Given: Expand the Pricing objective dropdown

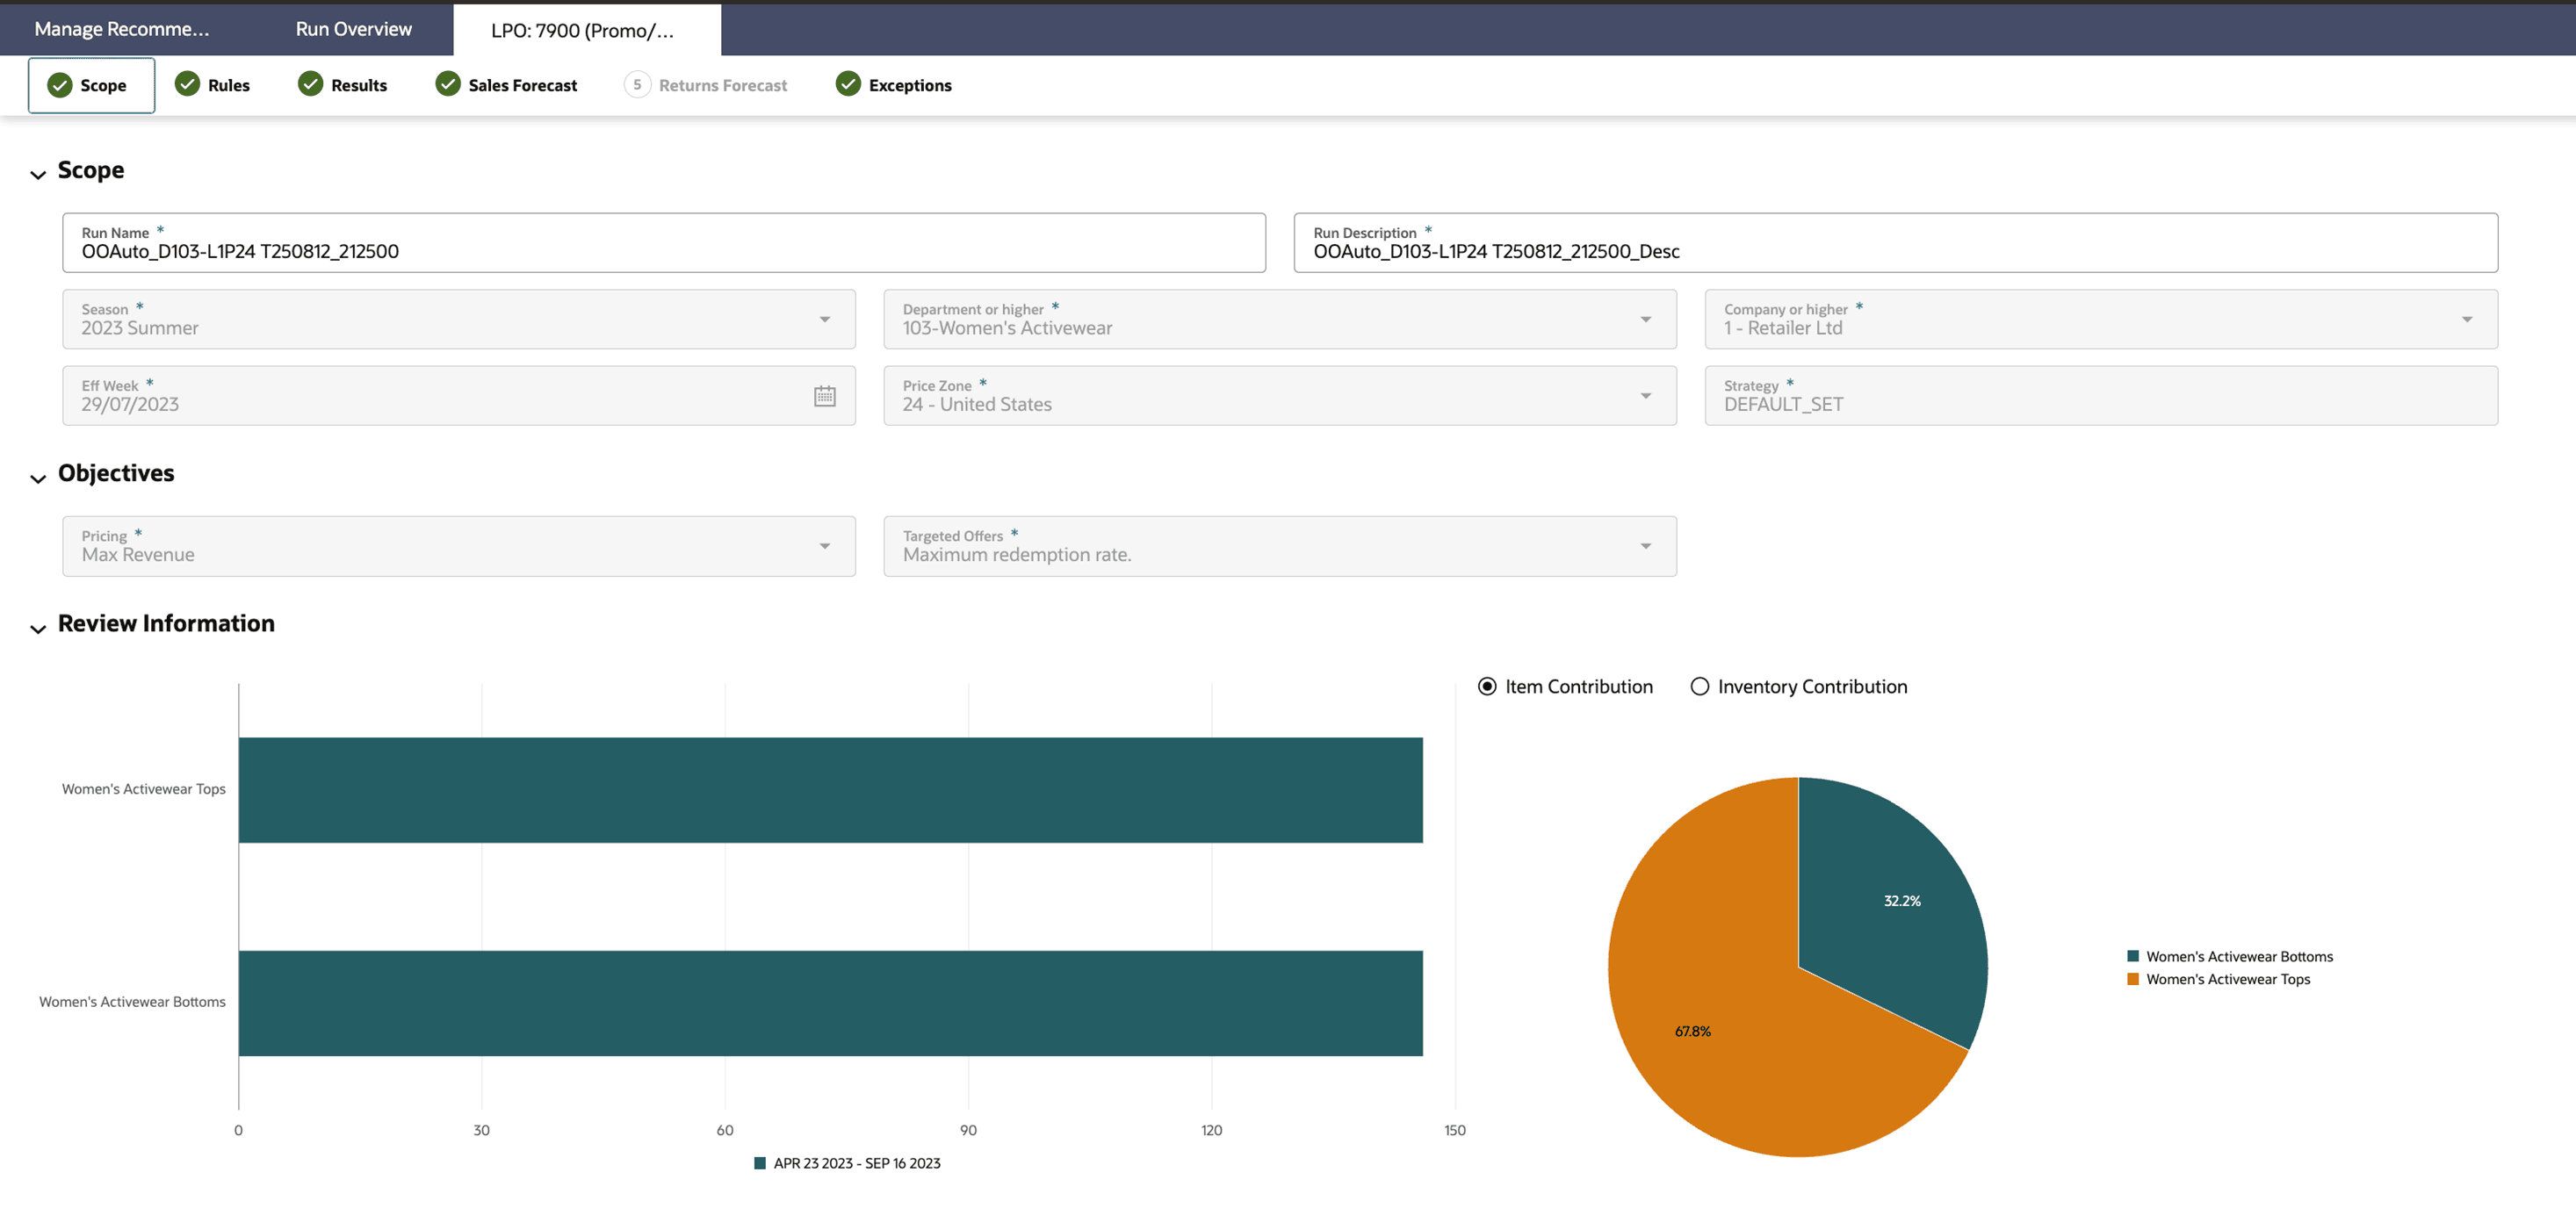Looking at the screenshot, I should [824, 546].
